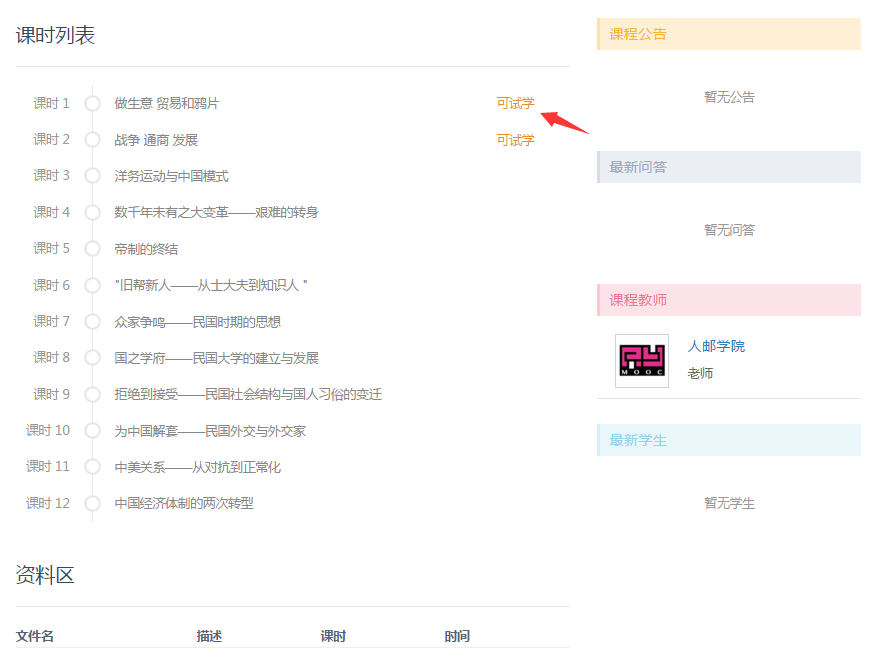
Task: Open lesson 数千年未有之大变革——艰难的转身
Action: click(x=216, y=212)
